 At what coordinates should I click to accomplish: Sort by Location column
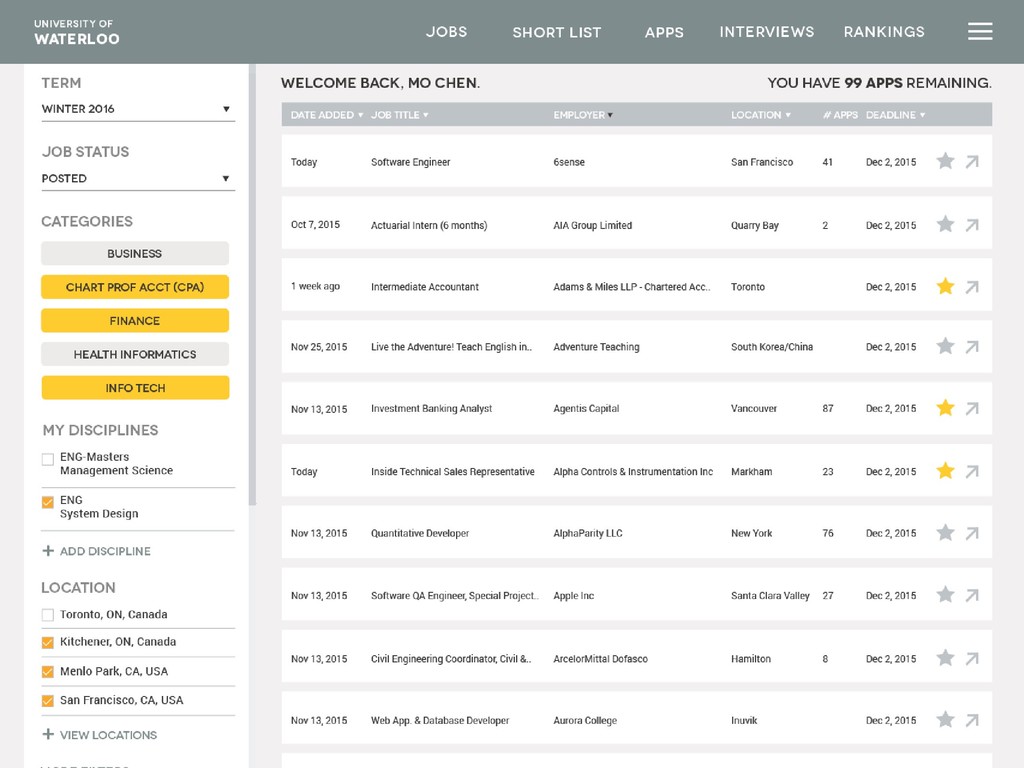761,115
